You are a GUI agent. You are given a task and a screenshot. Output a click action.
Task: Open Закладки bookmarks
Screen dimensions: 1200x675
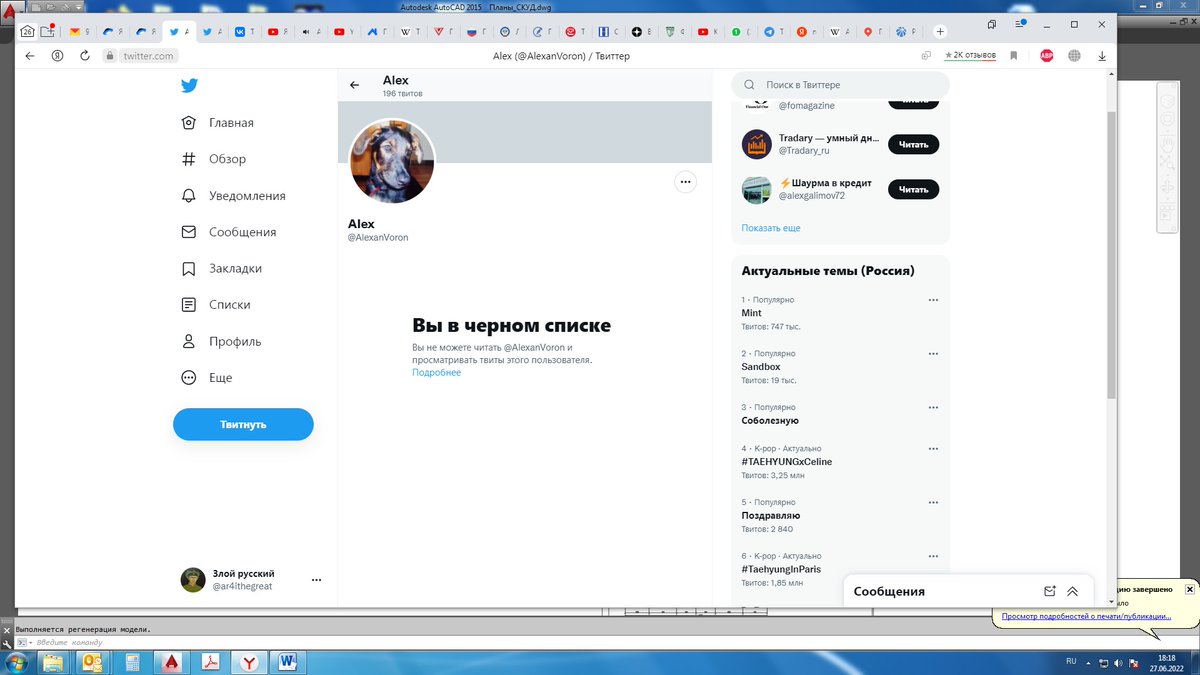(x=221, y=268)
